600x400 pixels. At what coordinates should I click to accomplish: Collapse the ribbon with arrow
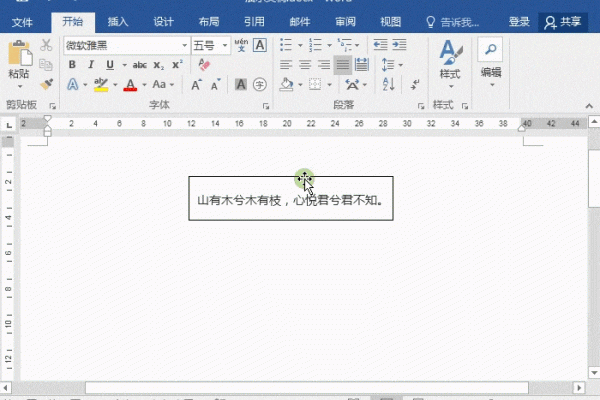[x=589, y=106]
